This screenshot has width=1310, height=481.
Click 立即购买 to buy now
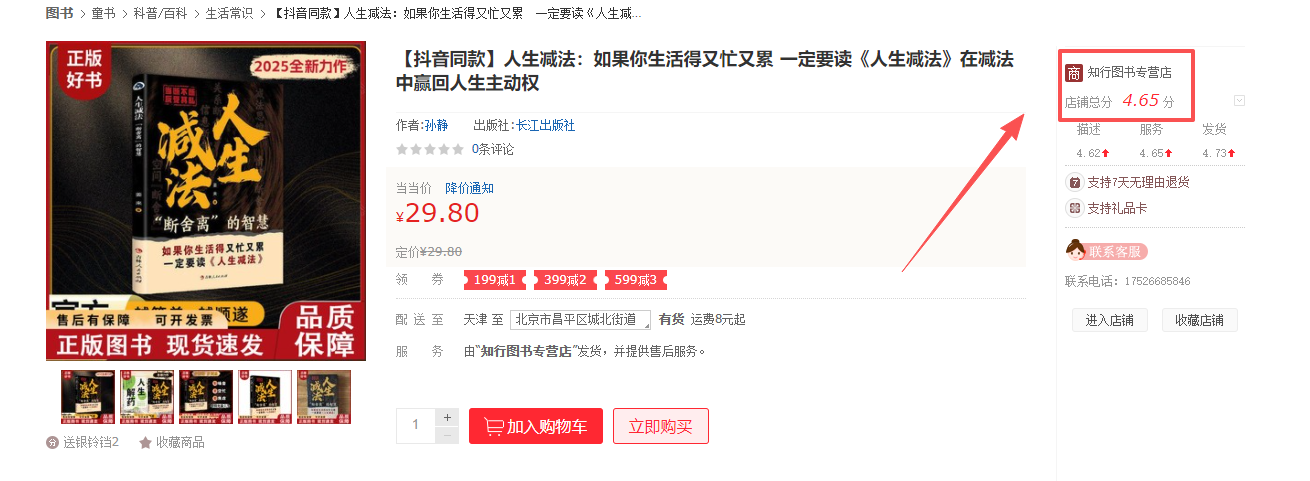coord(660,426)
